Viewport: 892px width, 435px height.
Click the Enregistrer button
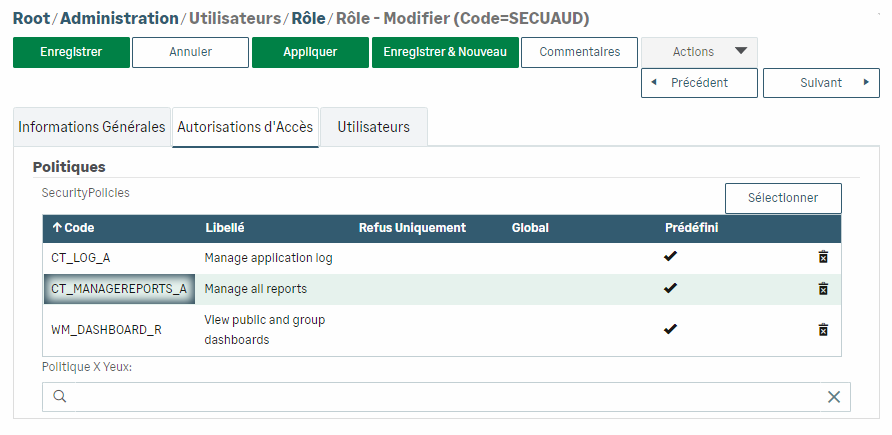71,52
